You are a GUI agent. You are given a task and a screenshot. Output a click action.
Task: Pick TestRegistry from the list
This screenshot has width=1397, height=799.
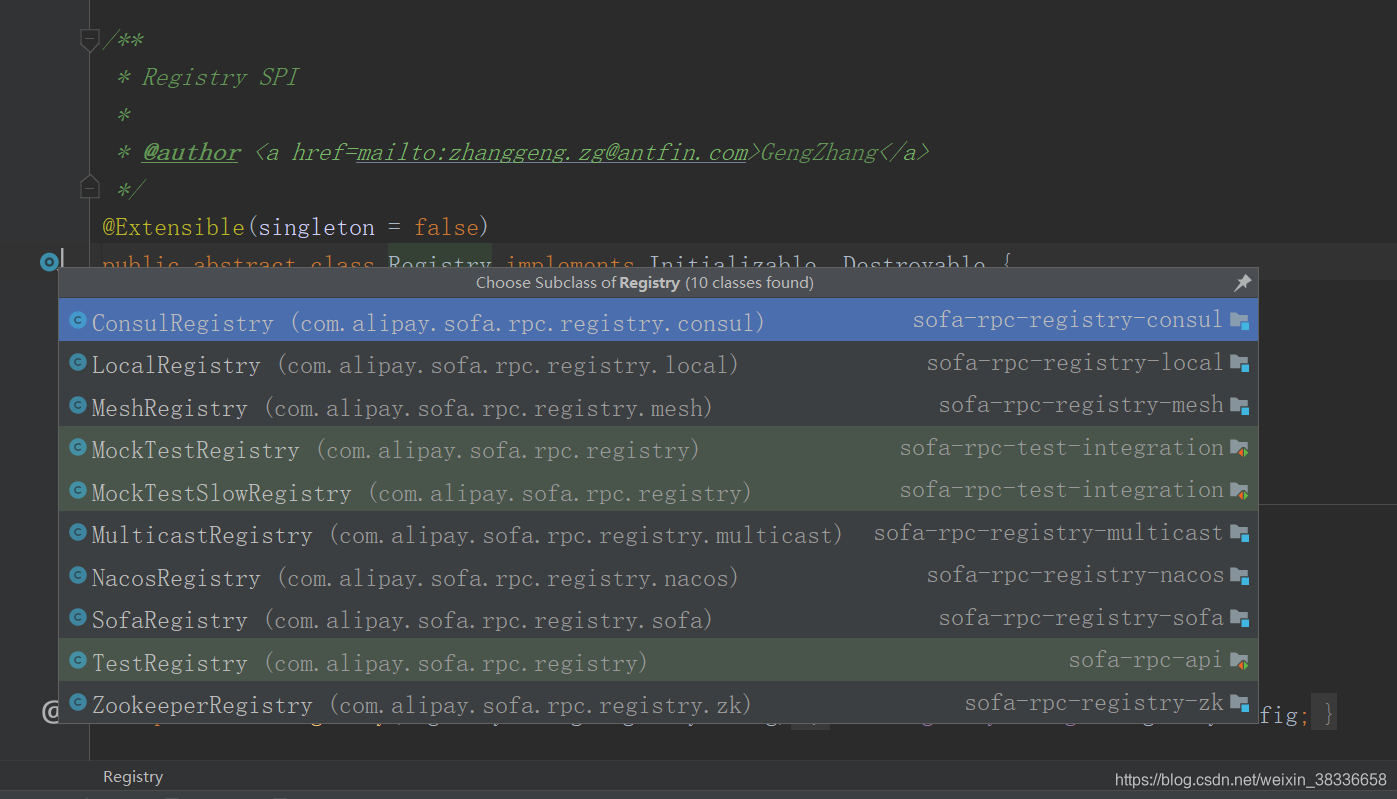[658, 661]
